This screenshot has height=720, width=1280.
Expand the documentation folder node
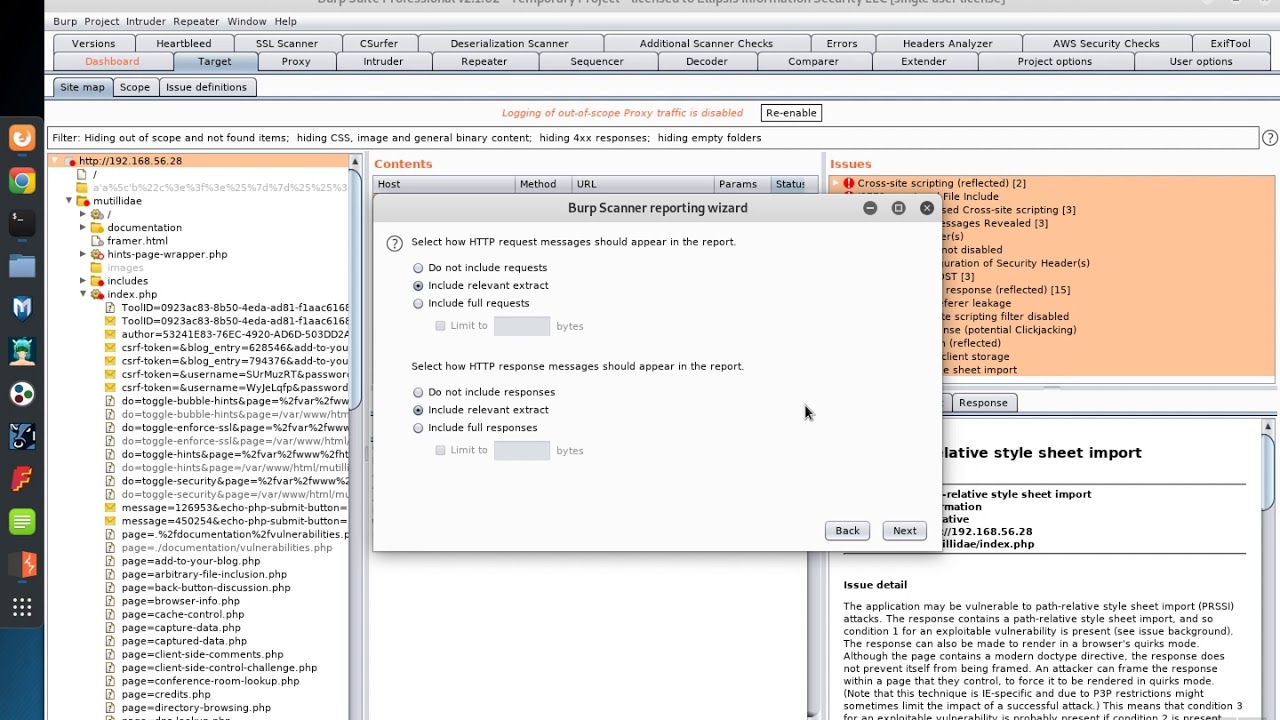click(x=83, y=228)
